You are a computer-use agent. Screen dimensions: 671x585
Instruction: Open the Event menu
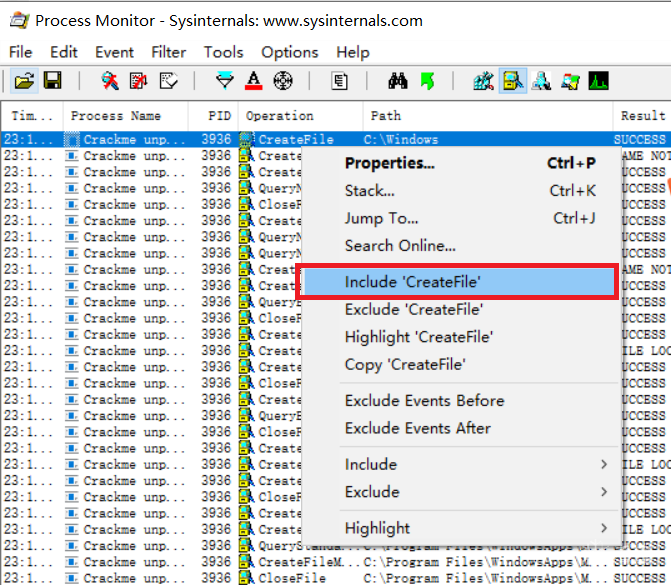tap(114, 52)
